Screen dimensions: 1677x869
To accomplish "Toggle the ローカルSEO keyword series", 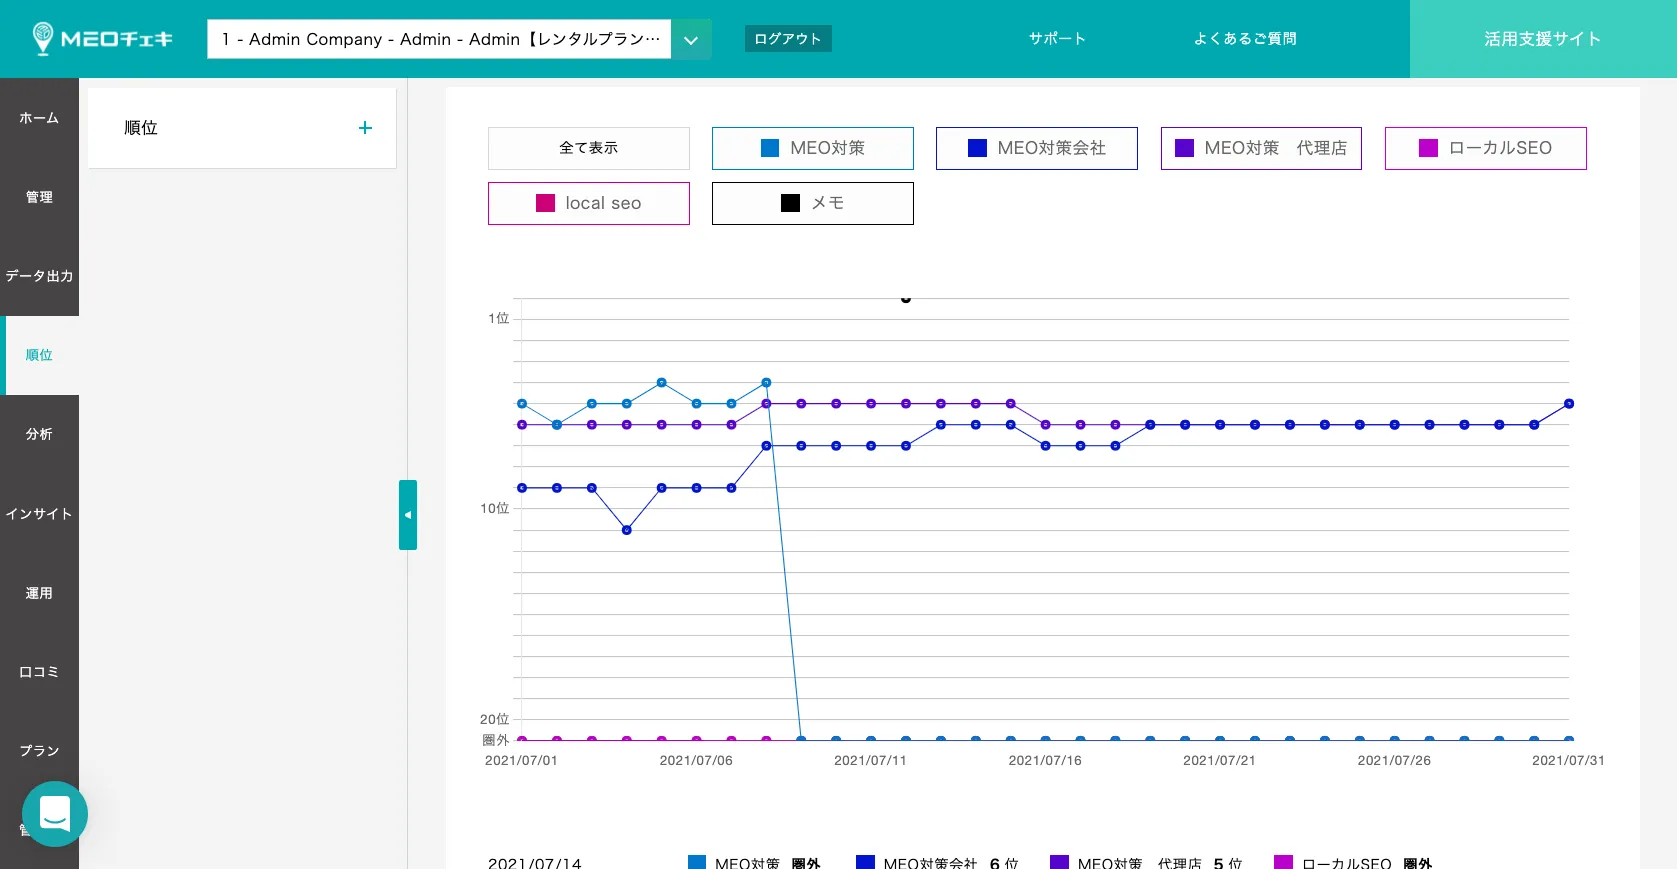I will (1485, 148).
